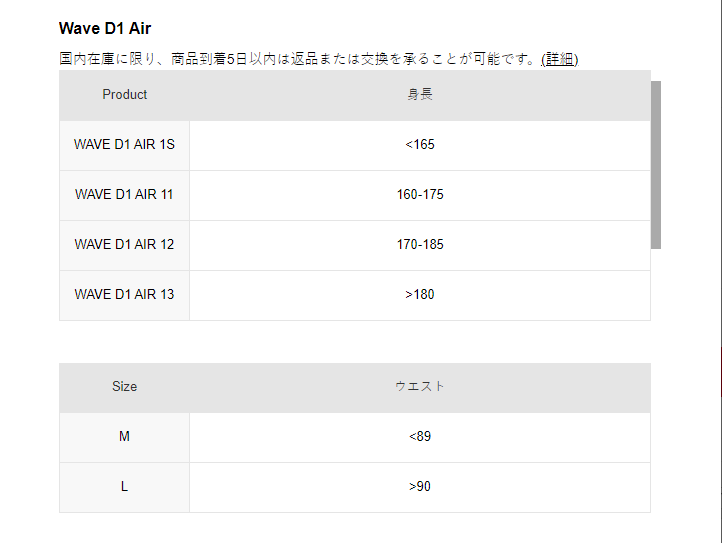The width and height of the screenshot is (722, 543).
Task: Select the WAVE D1 AIR 1S row label
Action: click(124, 145)
